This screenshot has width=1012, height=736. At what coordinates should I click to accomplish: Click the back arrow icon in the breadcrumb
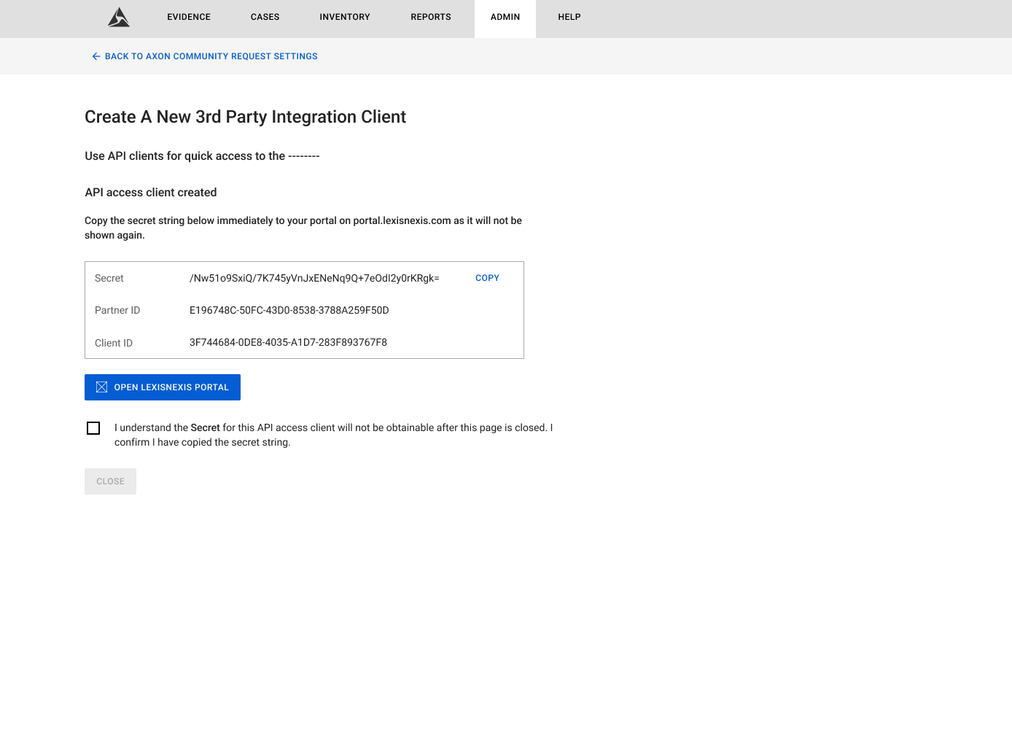pos(95,56)
